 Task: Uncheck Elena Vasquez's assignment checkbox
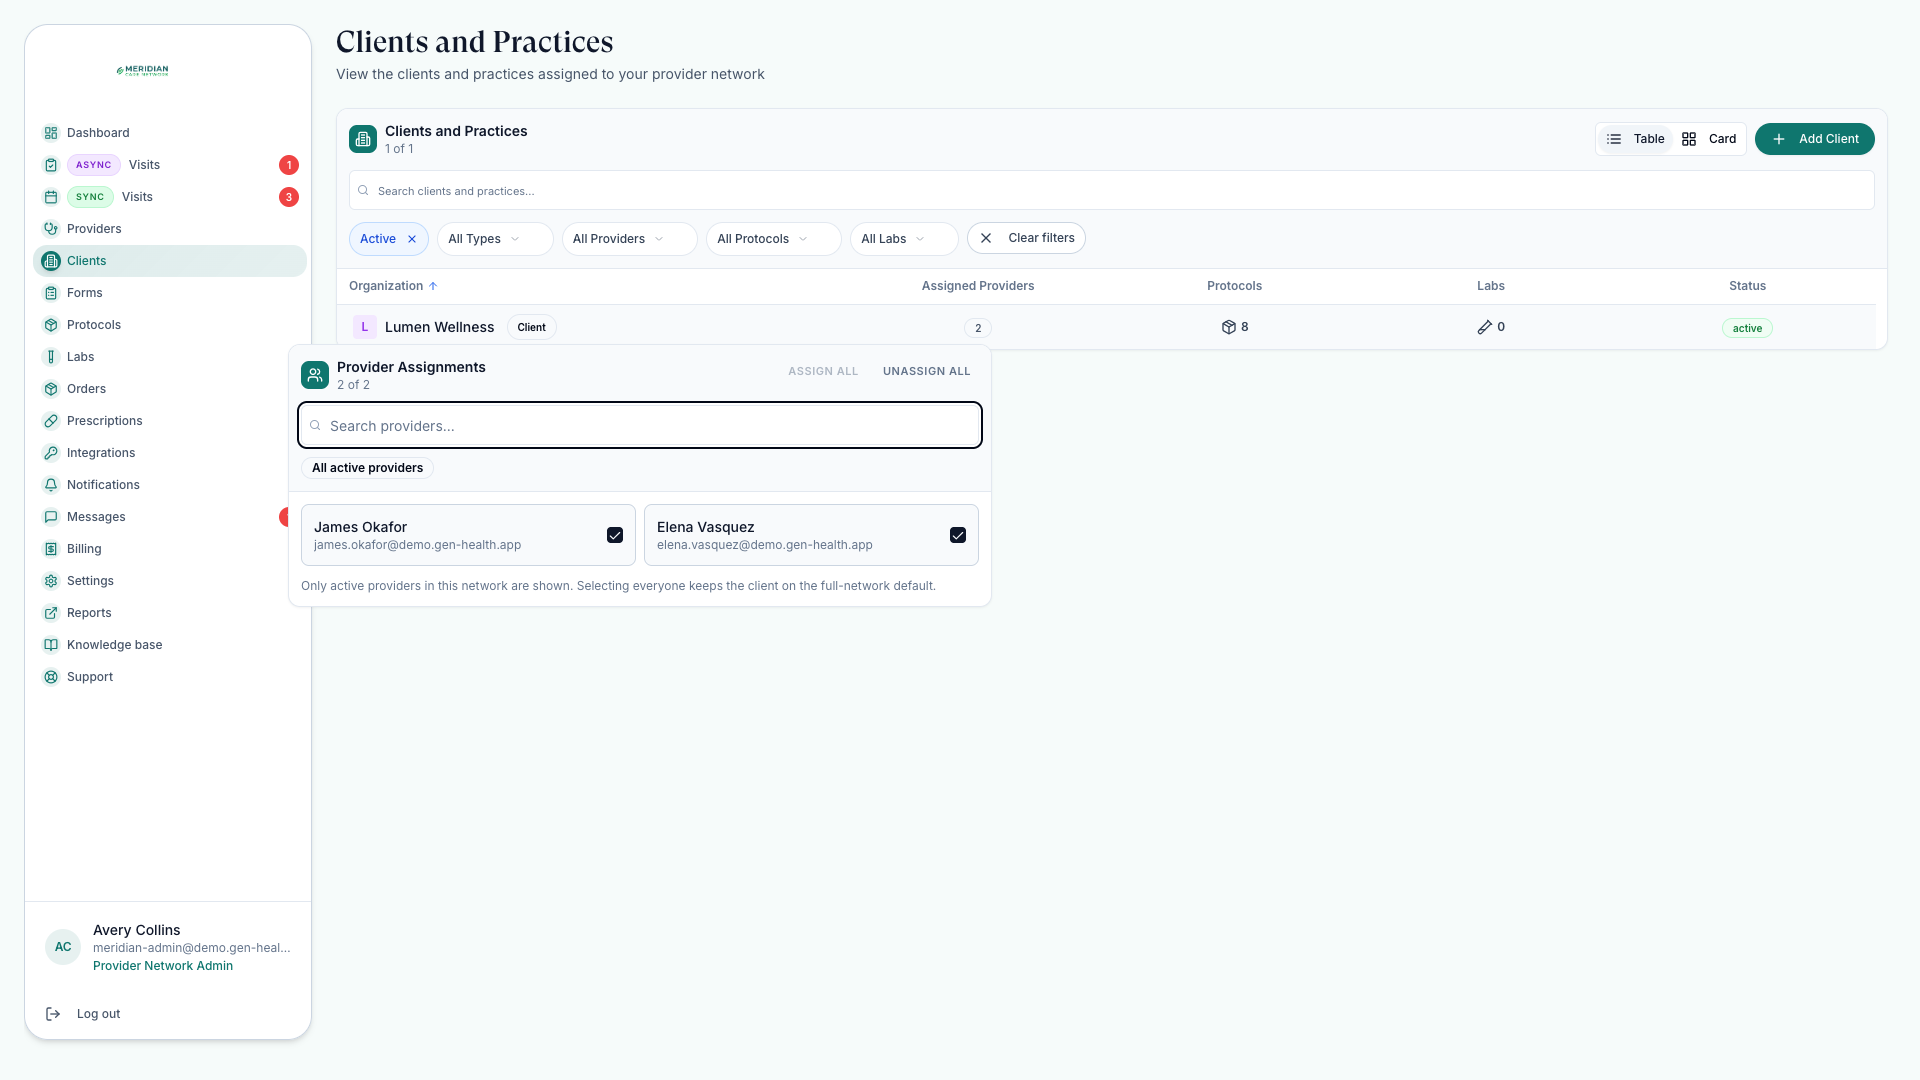[958, 535]
